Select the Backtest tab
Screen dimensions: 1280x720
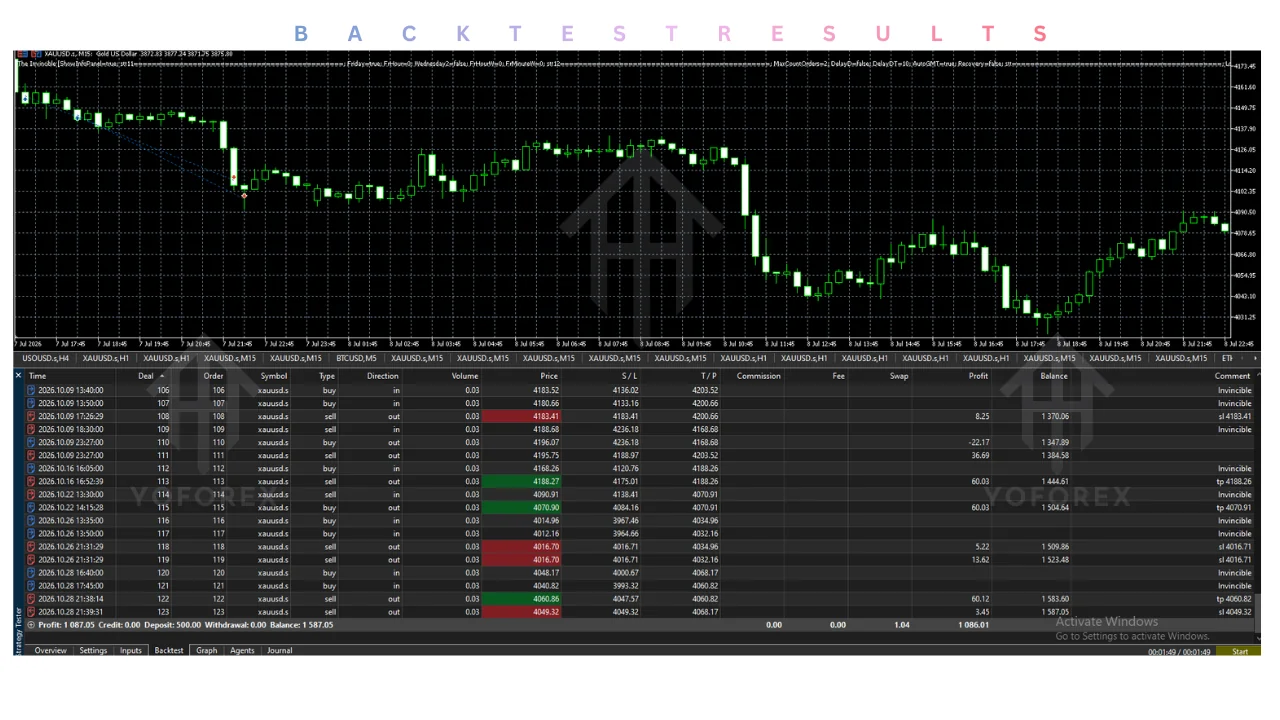click(x=169, y=651)
